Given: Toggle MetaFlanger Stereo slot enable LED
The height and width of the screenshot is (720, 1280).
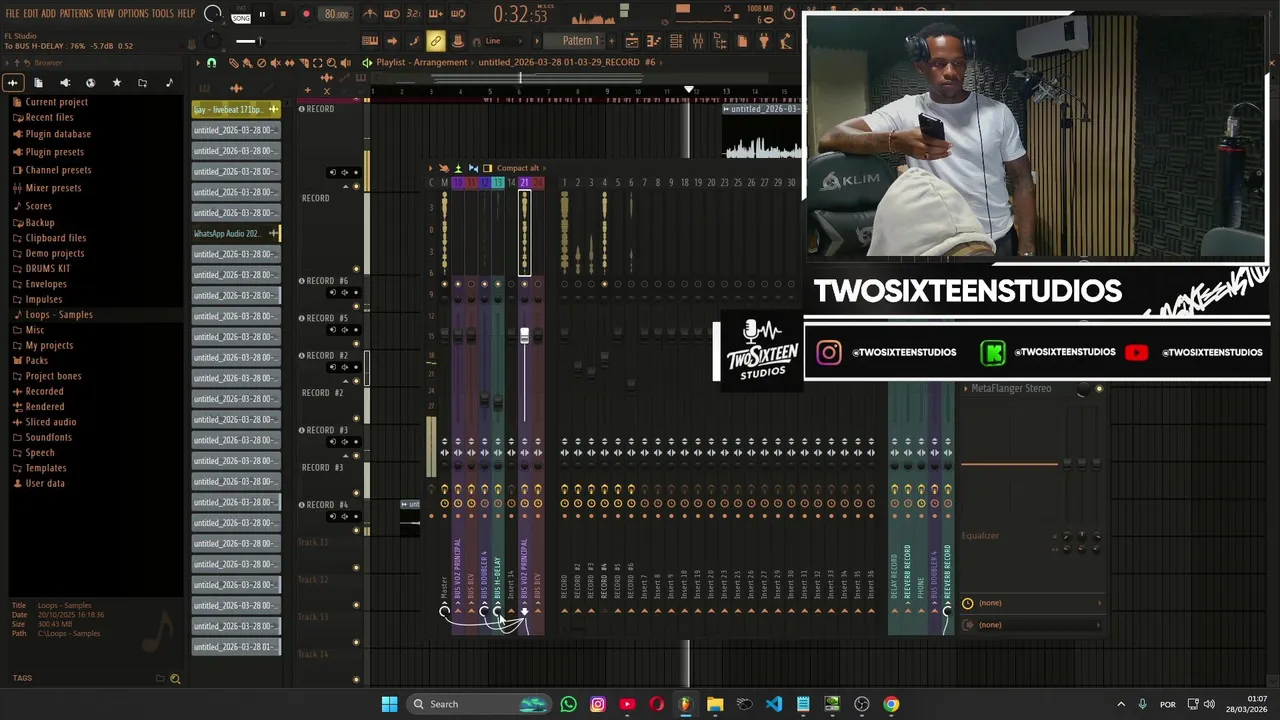Looking at the screenshot, I should pyautogui.click(x=1099, y=388).
